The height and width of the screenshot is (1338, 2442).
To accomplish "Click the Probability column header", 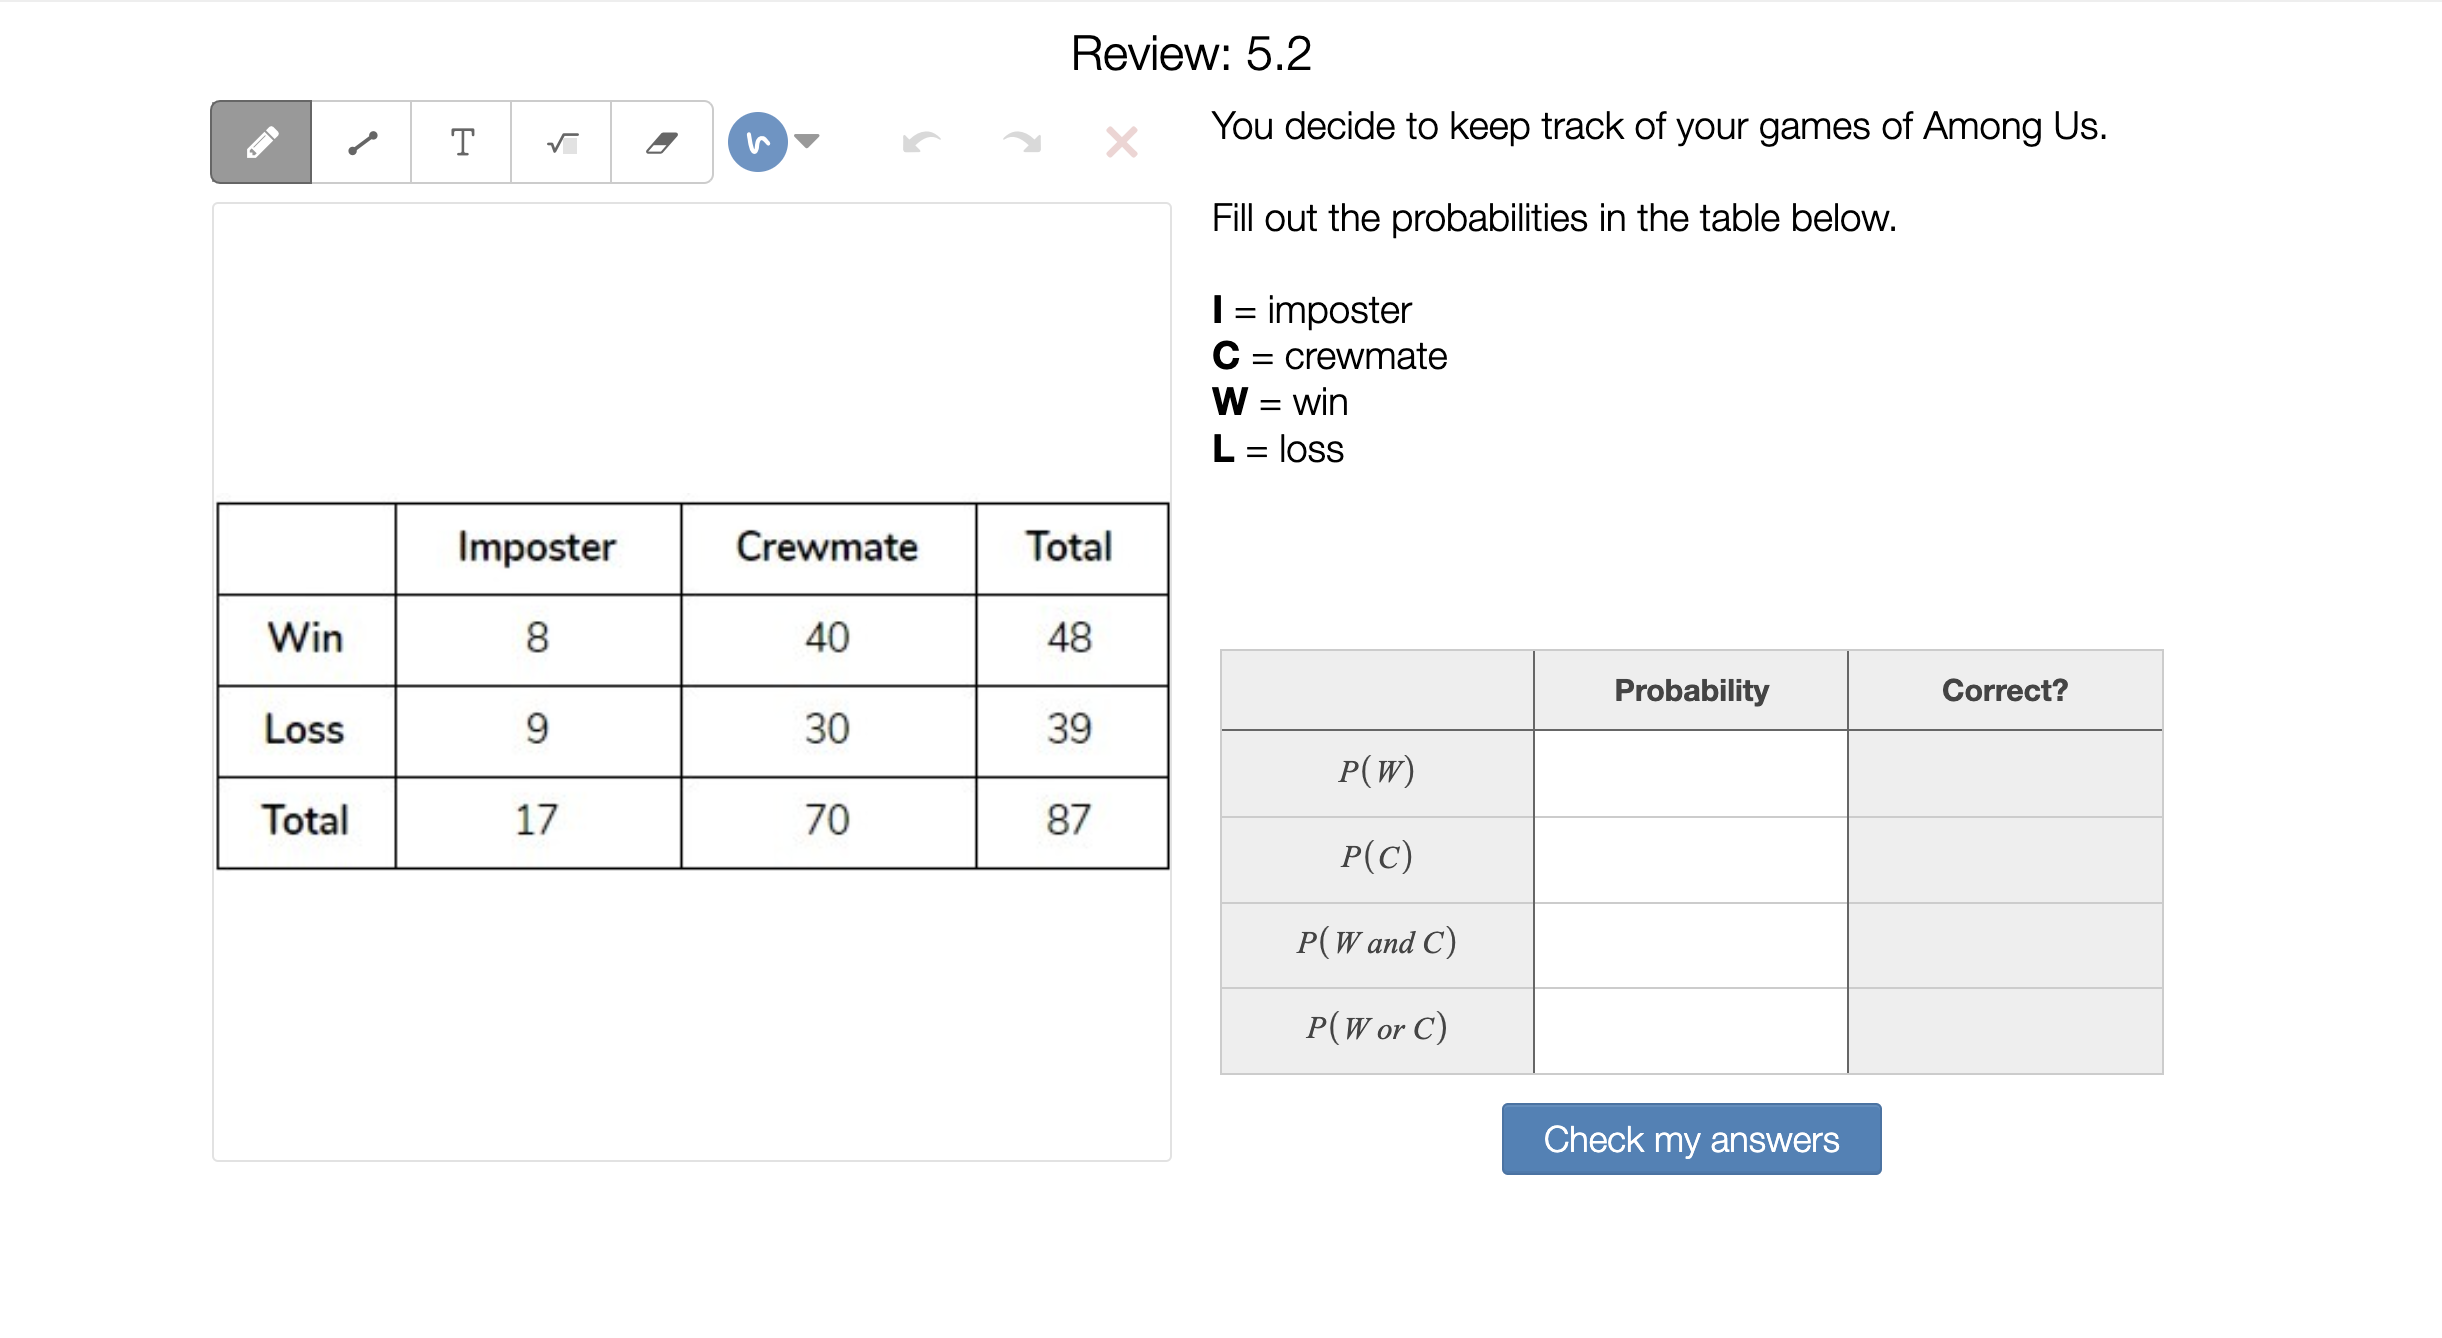I will point(1690,690).
